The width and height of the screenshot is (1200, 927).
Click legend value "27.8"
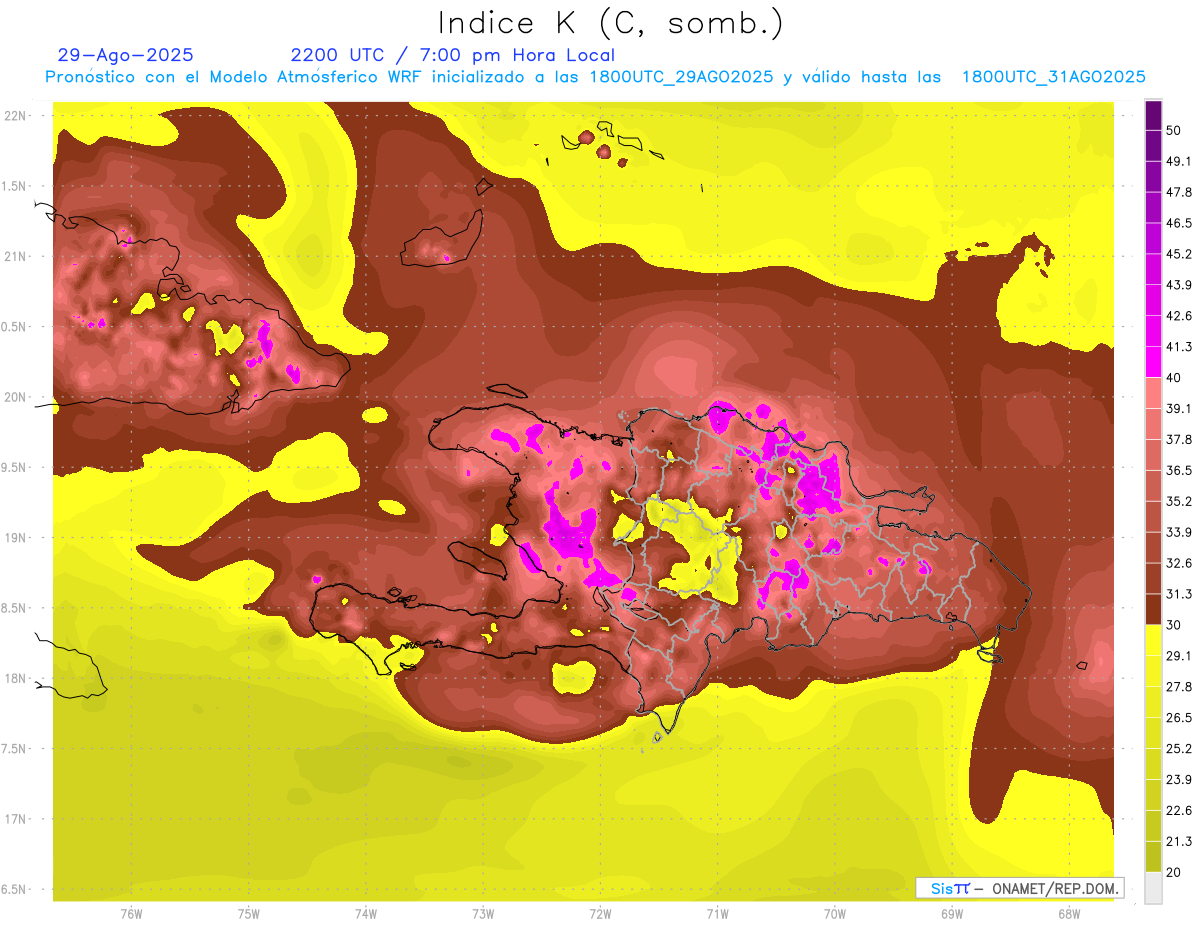[1178, 686]
